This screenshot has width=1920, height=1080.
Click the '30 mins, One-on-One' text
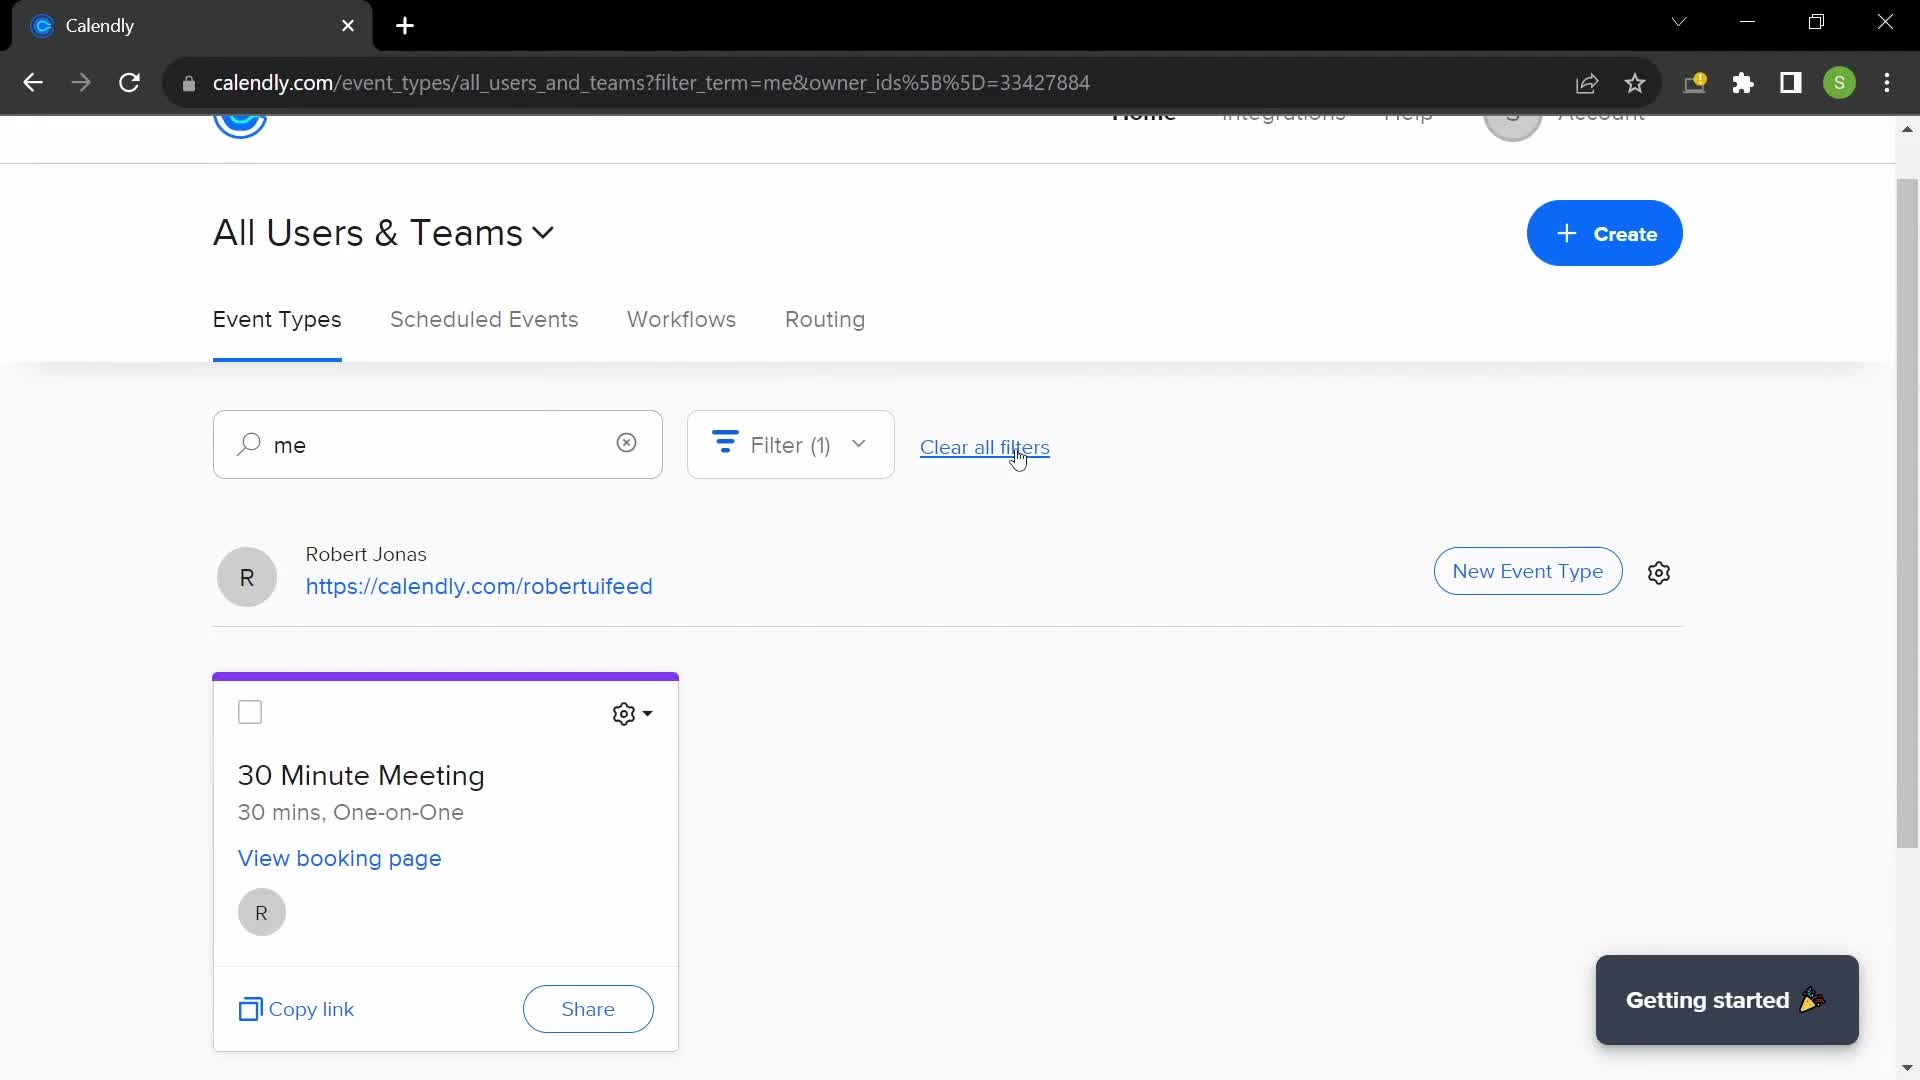pyautogui.click(x=351, y=812)
